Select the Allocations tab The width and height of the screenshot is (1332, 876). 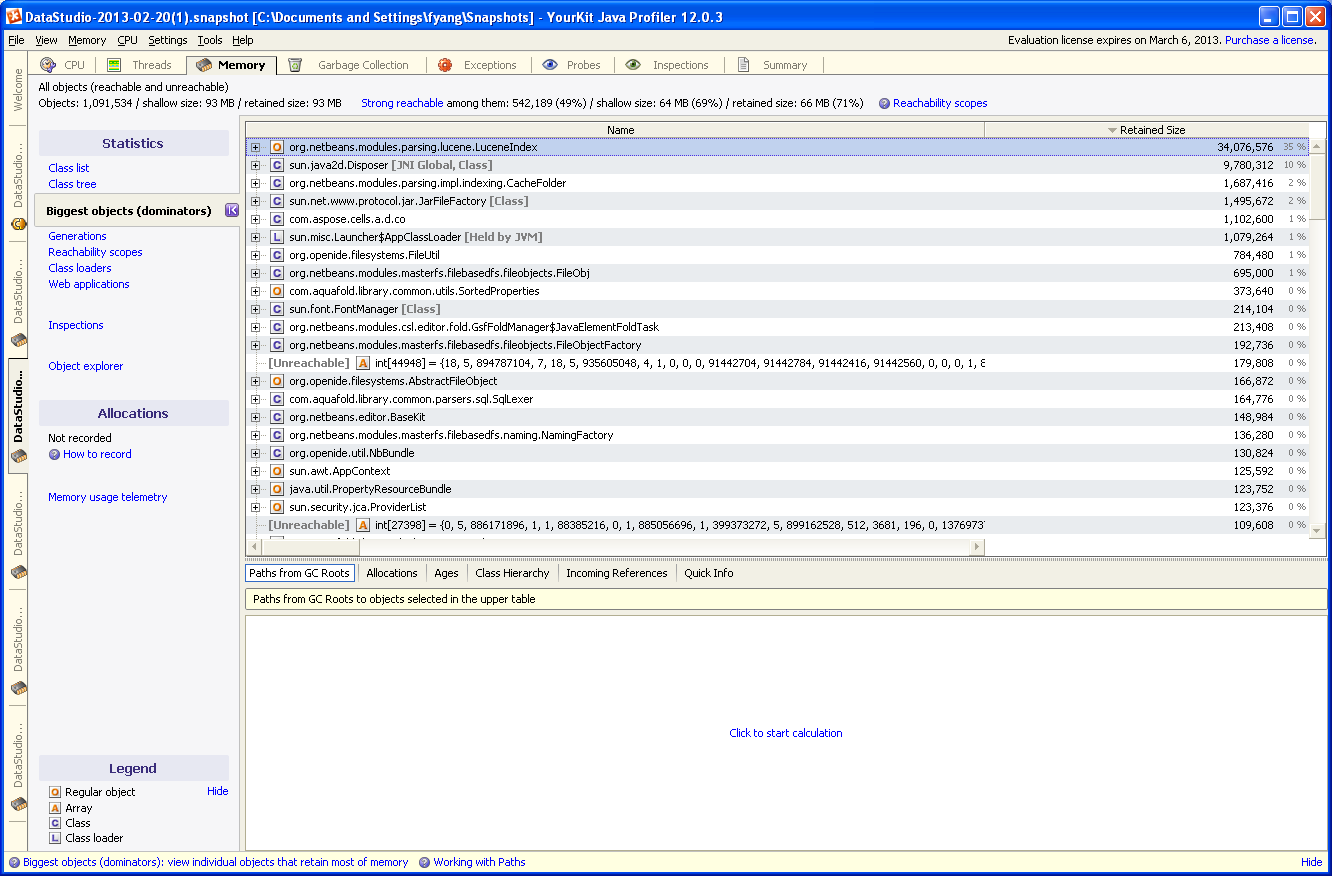point(392,573)
